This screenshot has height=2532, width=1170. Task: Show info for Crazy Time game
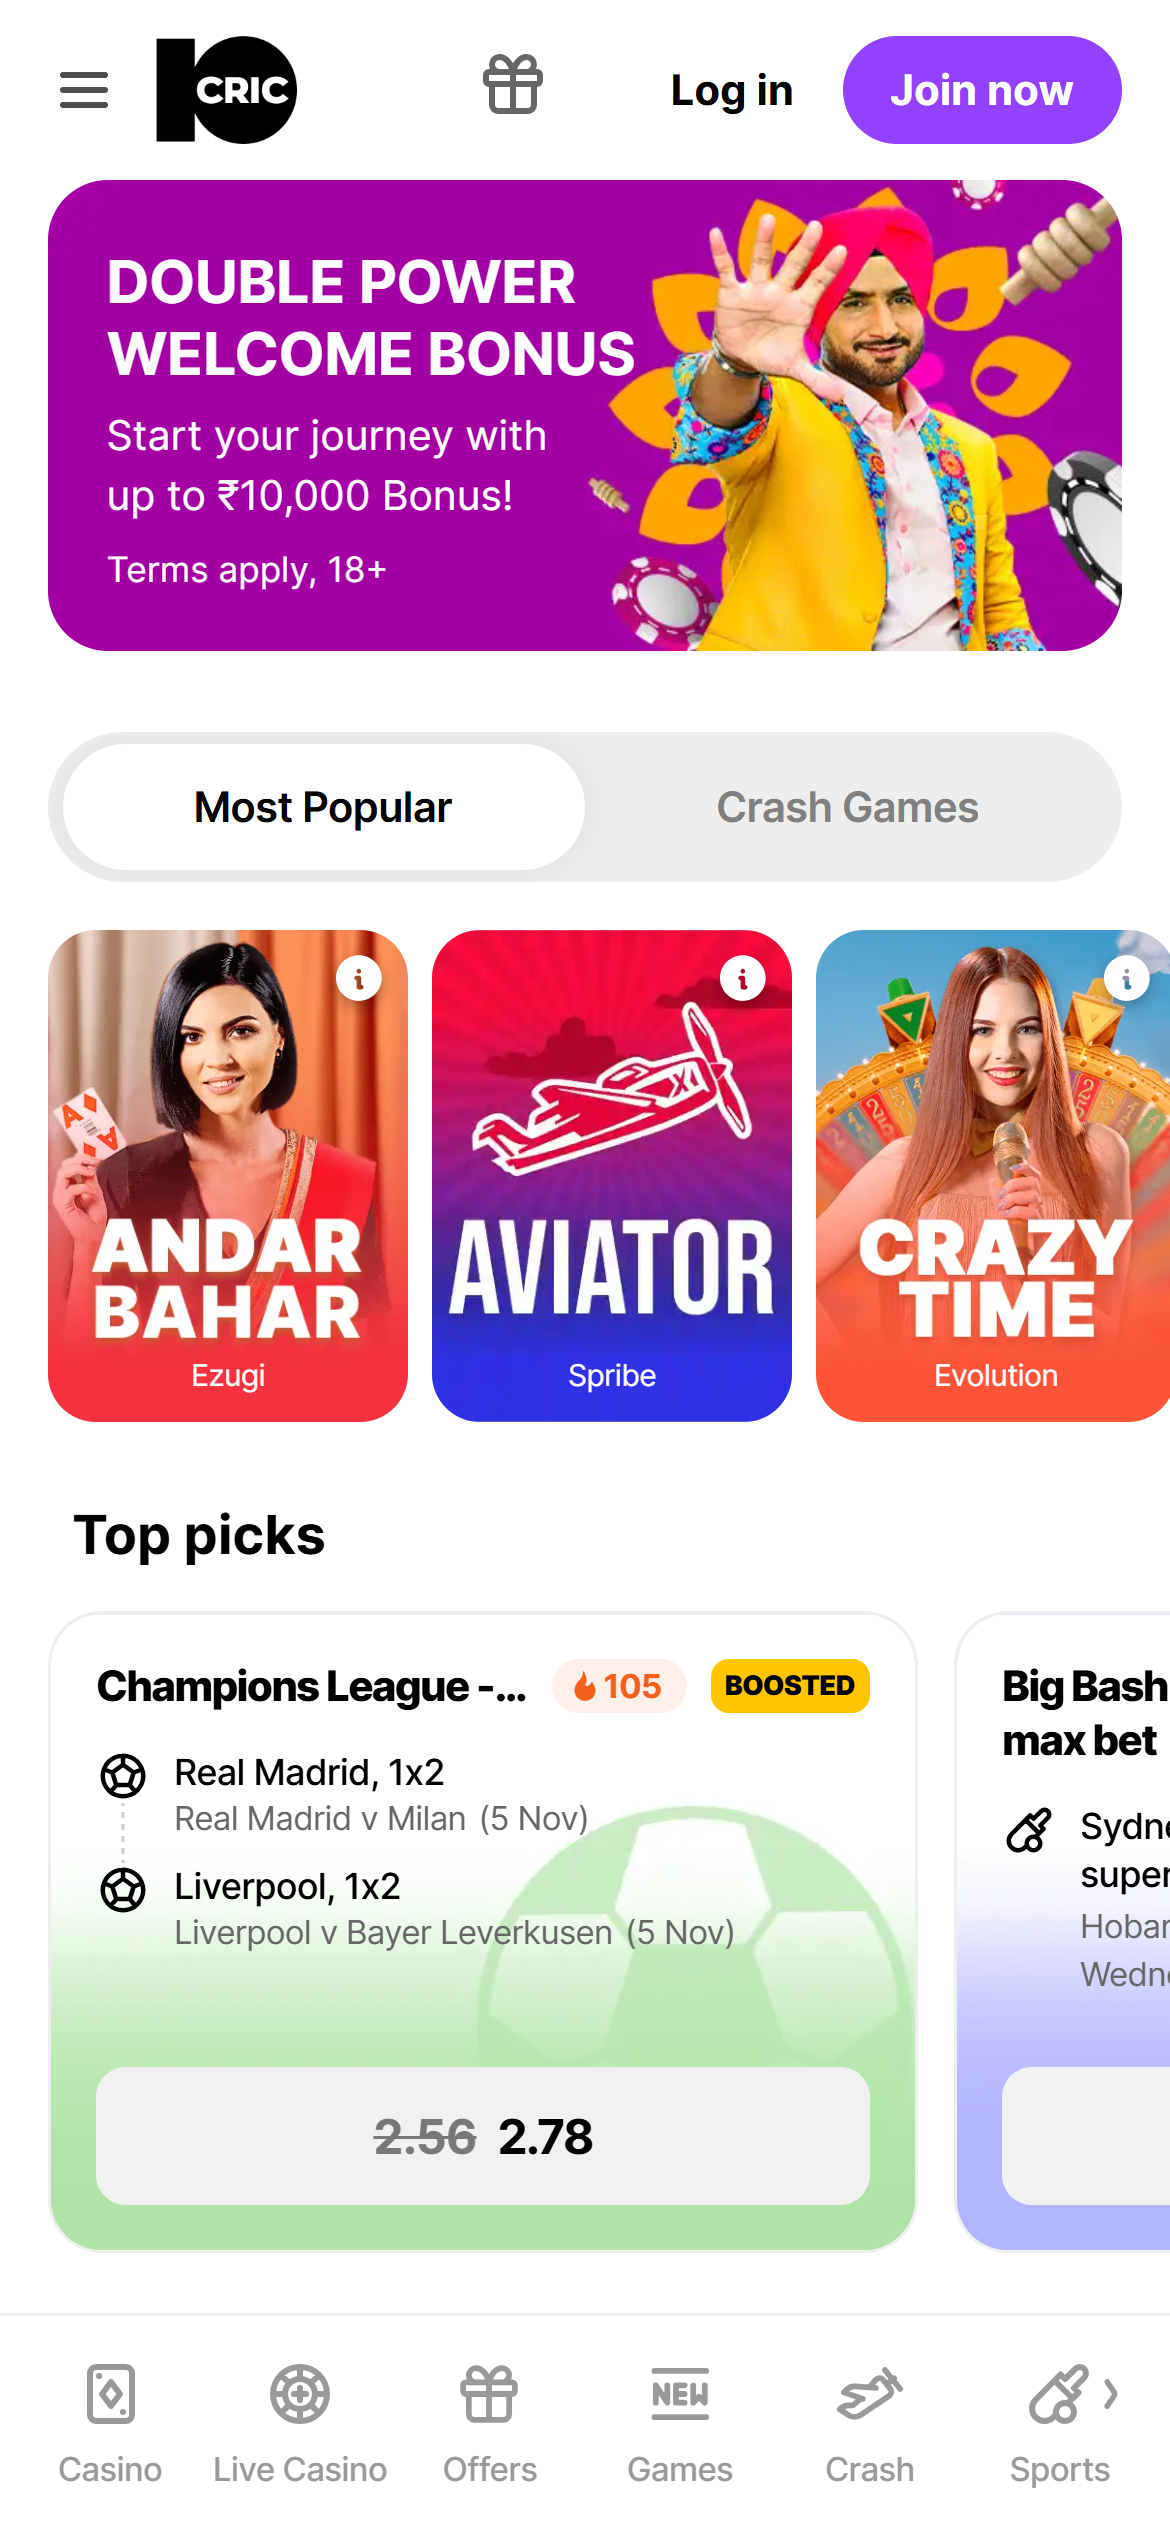click(x=1127, y=978)
